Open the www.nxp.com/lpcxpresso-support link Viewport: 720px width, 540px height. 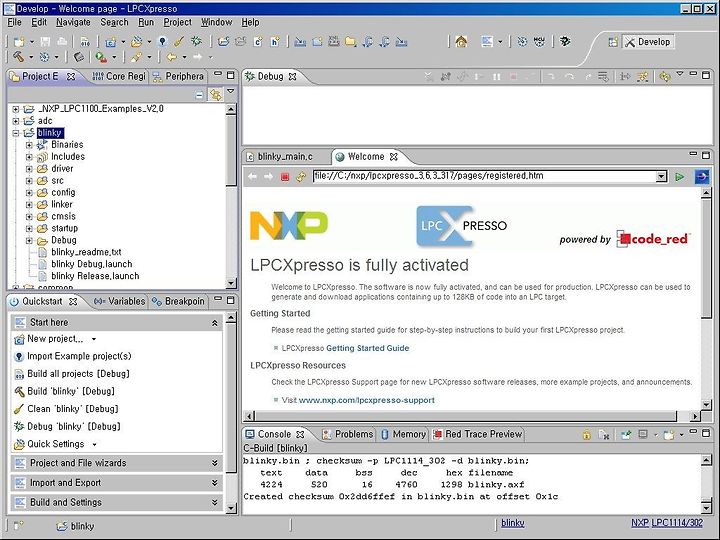coord(366,400)
